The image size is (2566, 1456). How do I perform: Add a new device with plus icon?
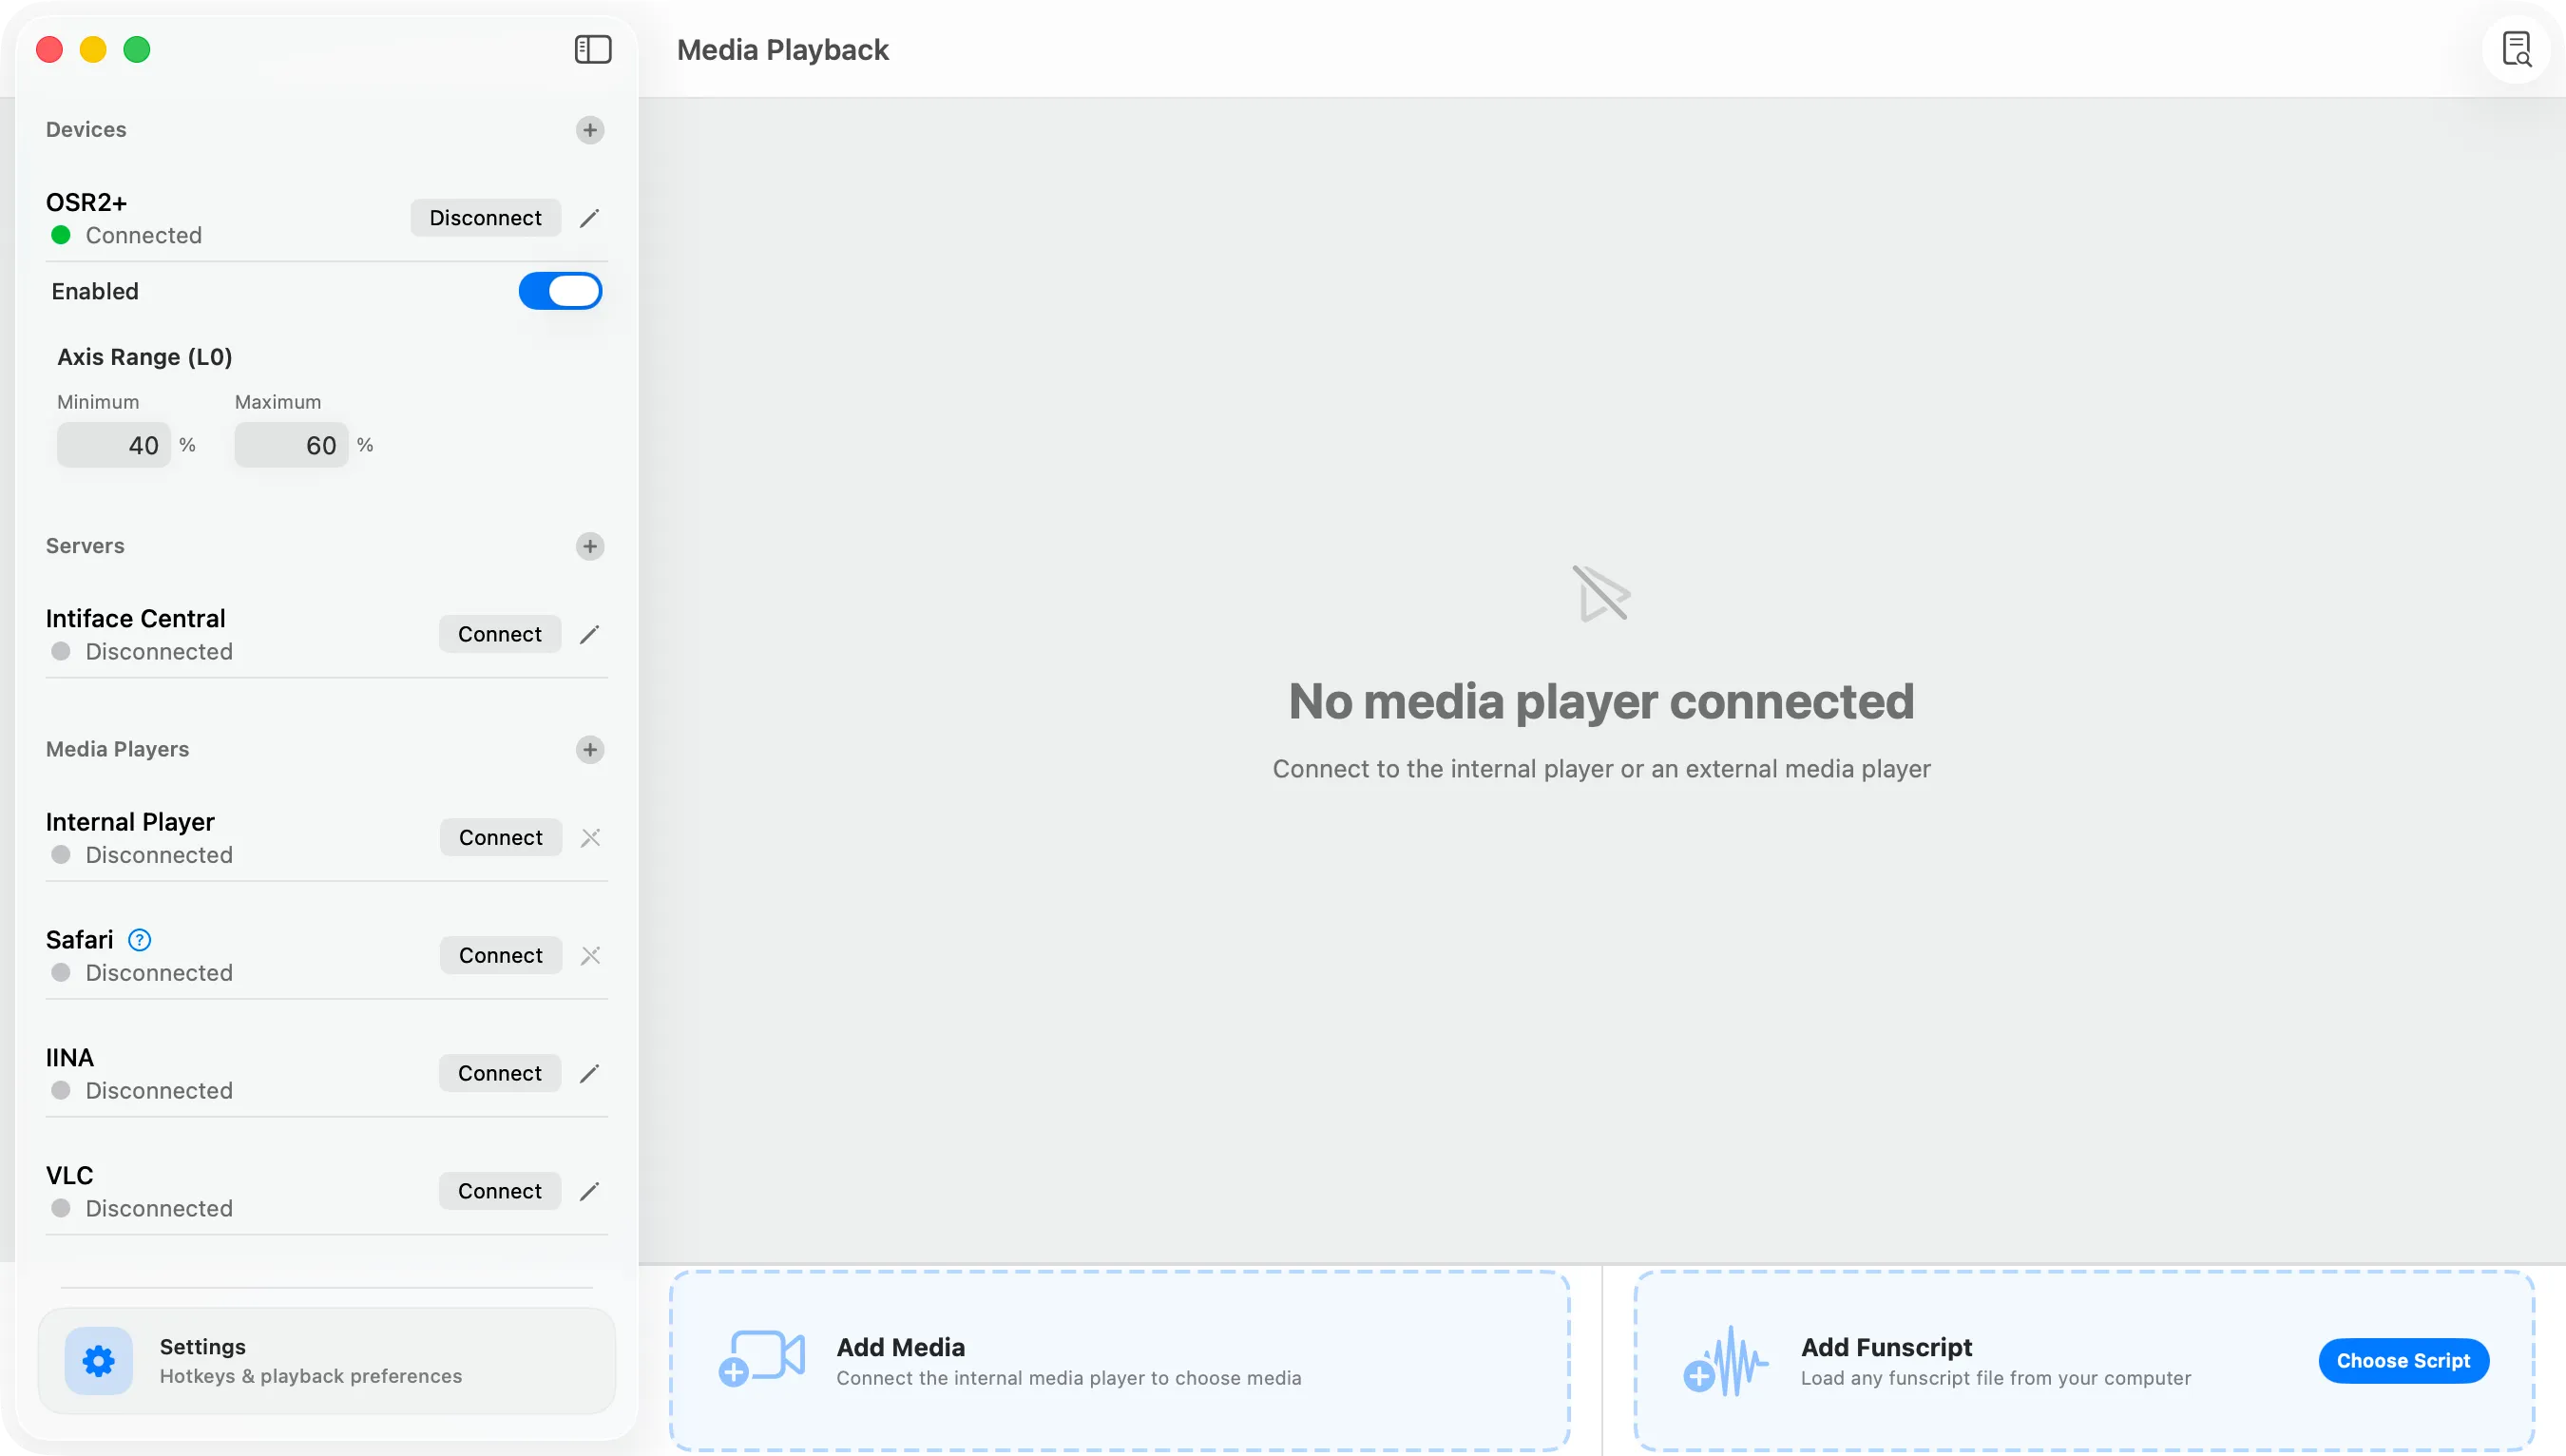[x=590, y=130]
